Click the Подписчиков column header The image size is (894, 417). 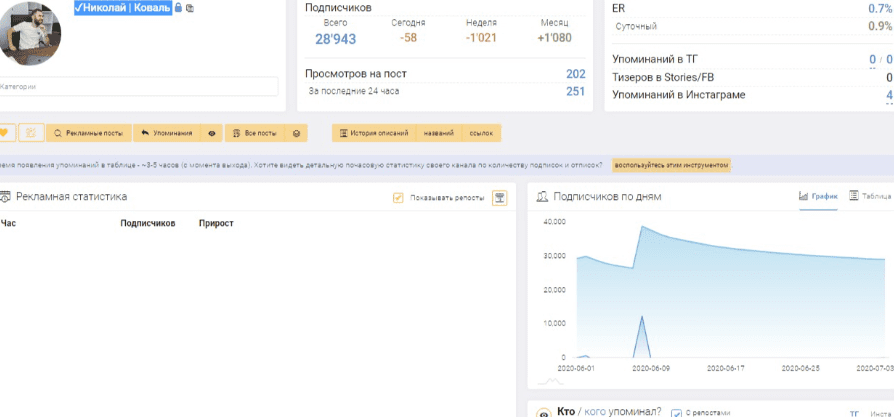click(148, 224)
